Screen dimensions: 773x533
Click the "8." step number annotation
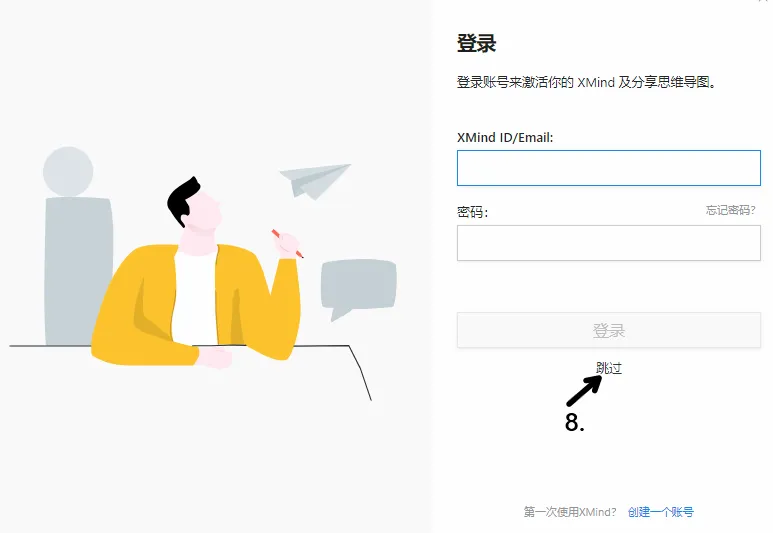[574, 423]
